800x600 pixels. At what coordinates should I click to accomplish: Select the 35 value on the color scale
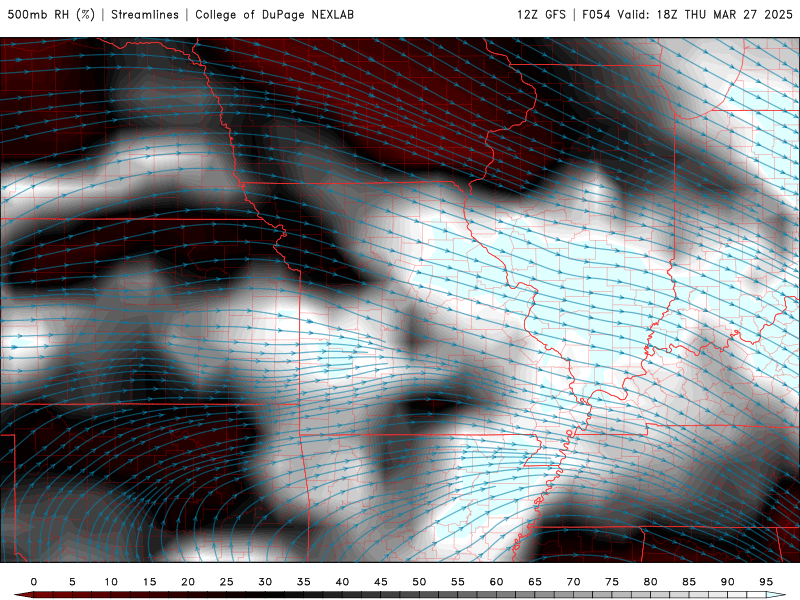[x=304, y=582]
